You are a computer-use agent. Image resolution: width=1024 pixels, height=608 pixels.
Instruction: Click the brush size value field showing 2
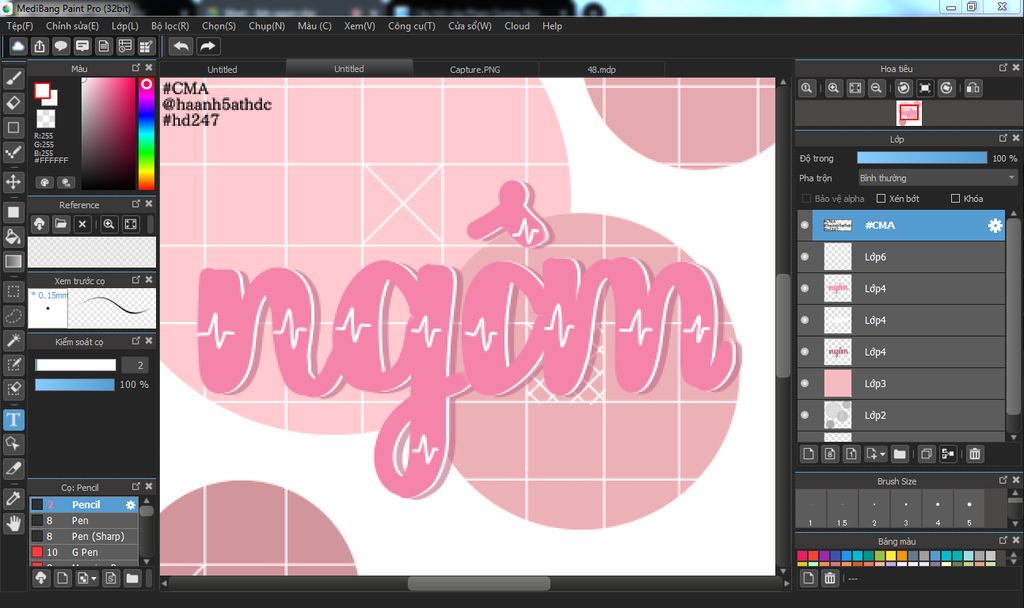(135, 365)
